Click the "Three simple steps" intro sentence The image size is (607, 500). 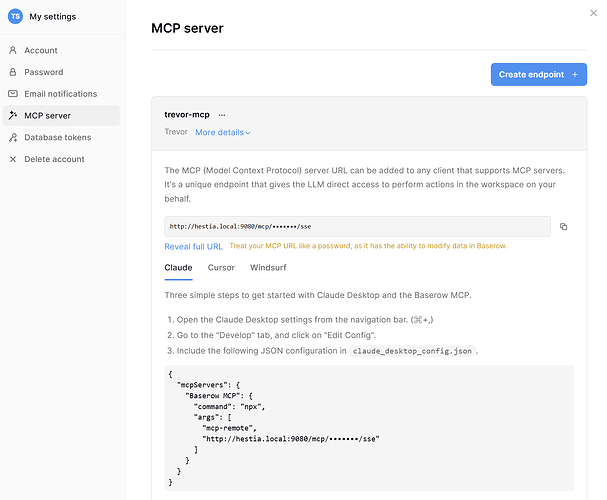point(318,295)
